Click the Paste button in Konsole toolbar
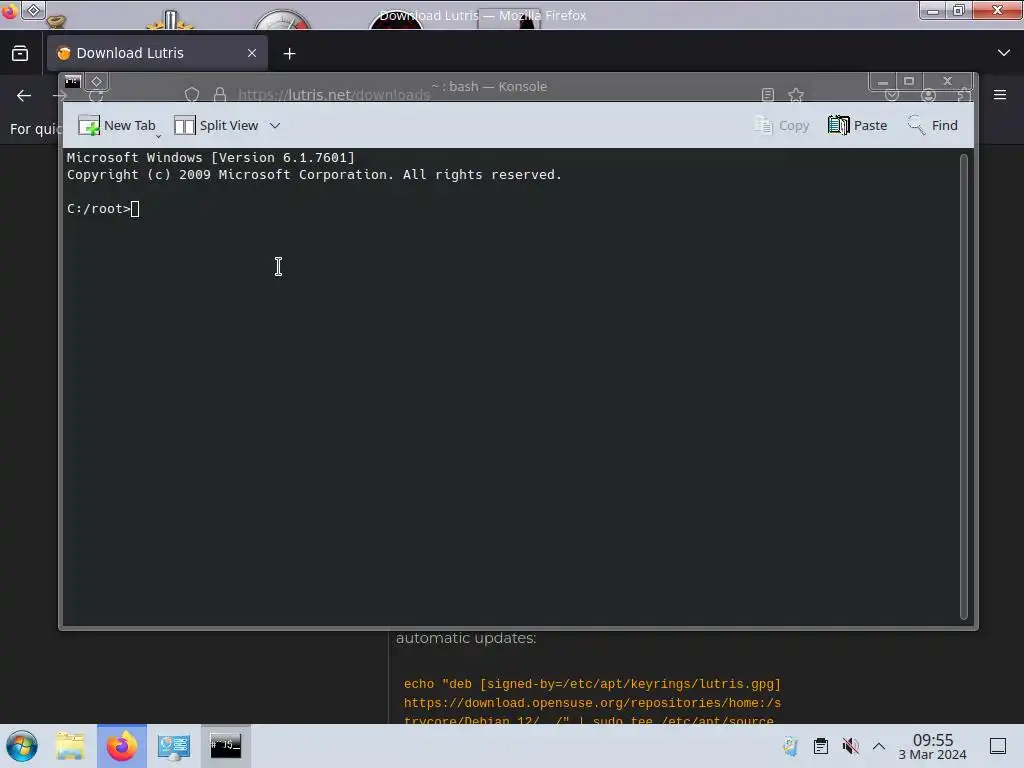Image resolution: width=1024 pixels, height=768 pixels. [857, 125]
